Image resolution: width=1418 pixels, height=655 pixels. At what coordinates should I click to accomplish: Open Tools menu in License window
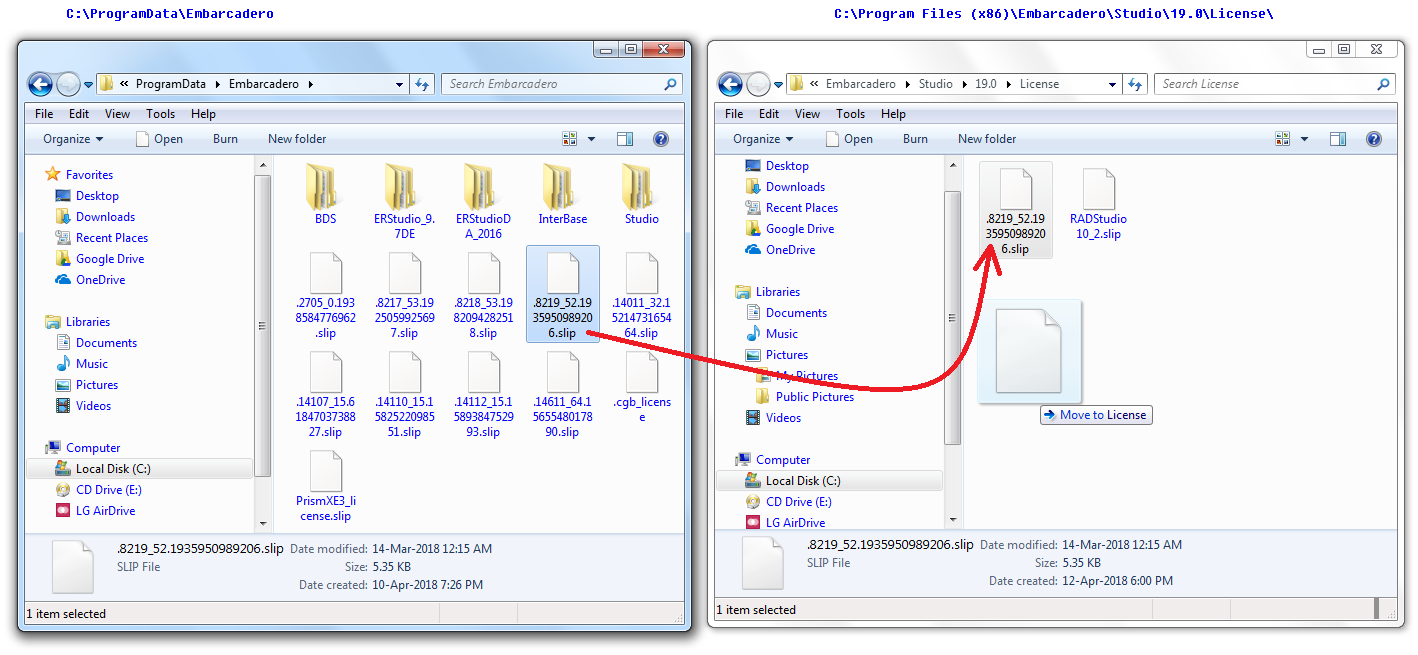(x=850, y=114)
